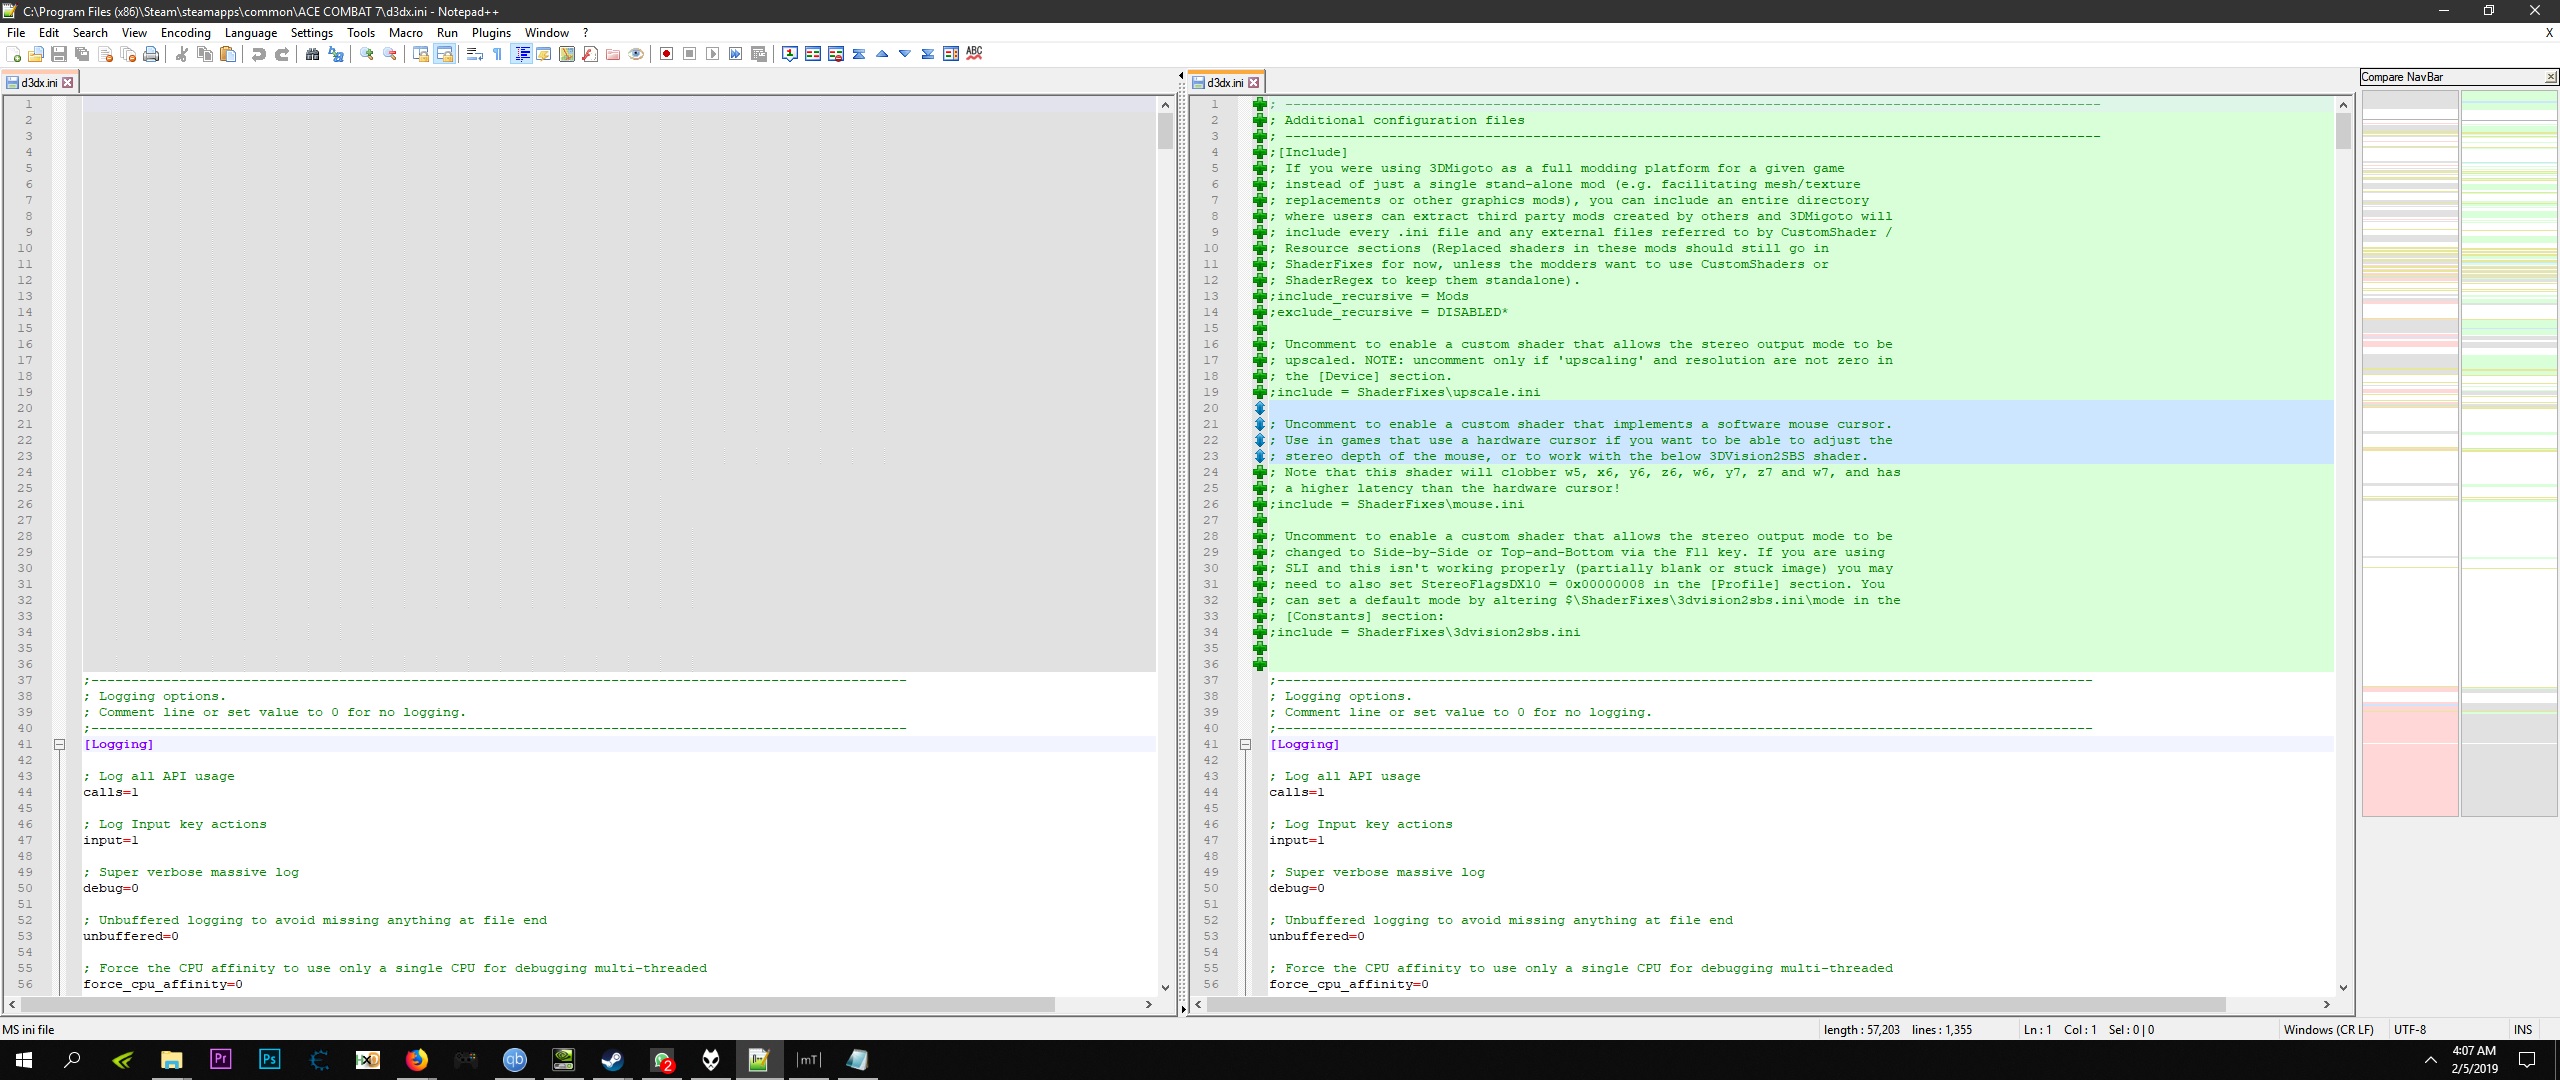This screenshot has height=1080, width=2560.
Task: Click the Compare NavBar right overview column
Action: [2508, 453]
